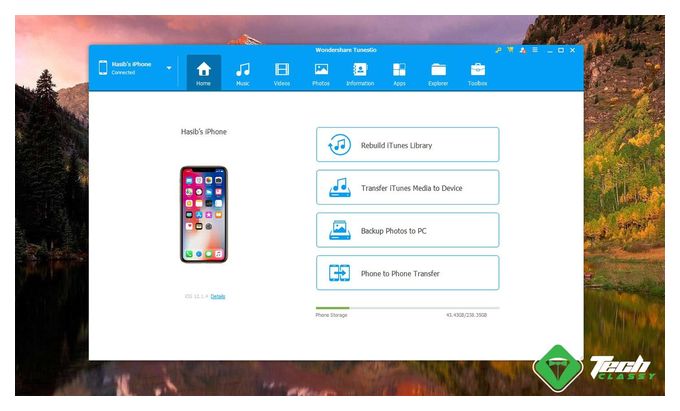Click Transfer iTunes Media to Device

pyautogui.click(x=408, y=187)
